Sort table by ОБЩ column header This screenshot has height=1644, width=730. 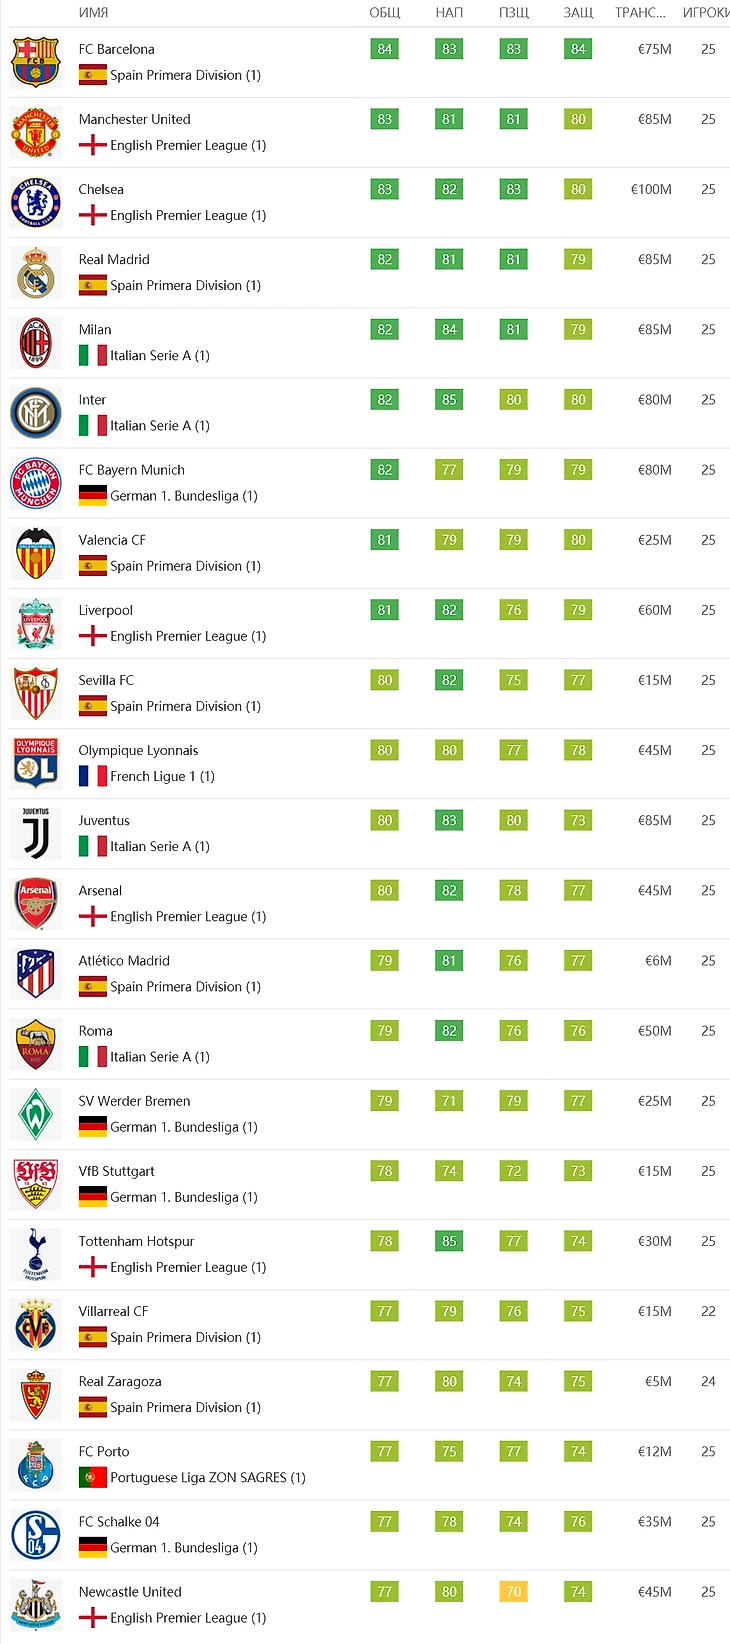[x=385, y=13]
